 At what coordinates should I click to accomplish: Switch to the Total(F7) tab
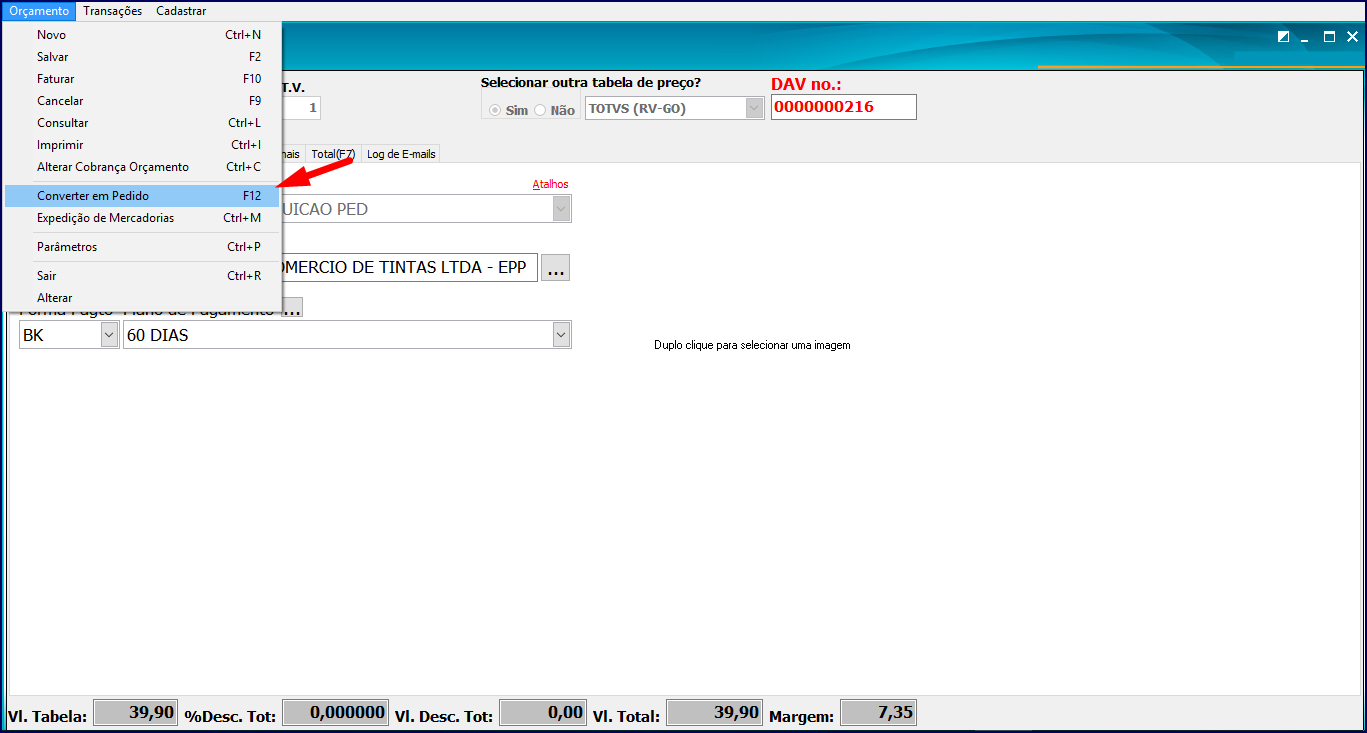click(x=333, y=154)
